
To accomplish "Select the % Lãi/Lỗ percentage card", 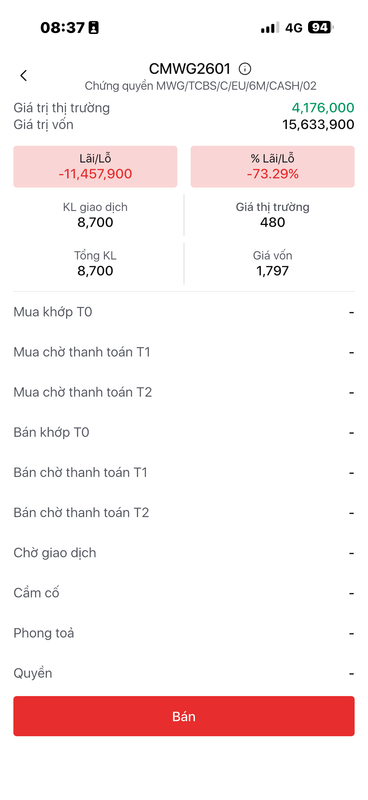I will (273, 166).
